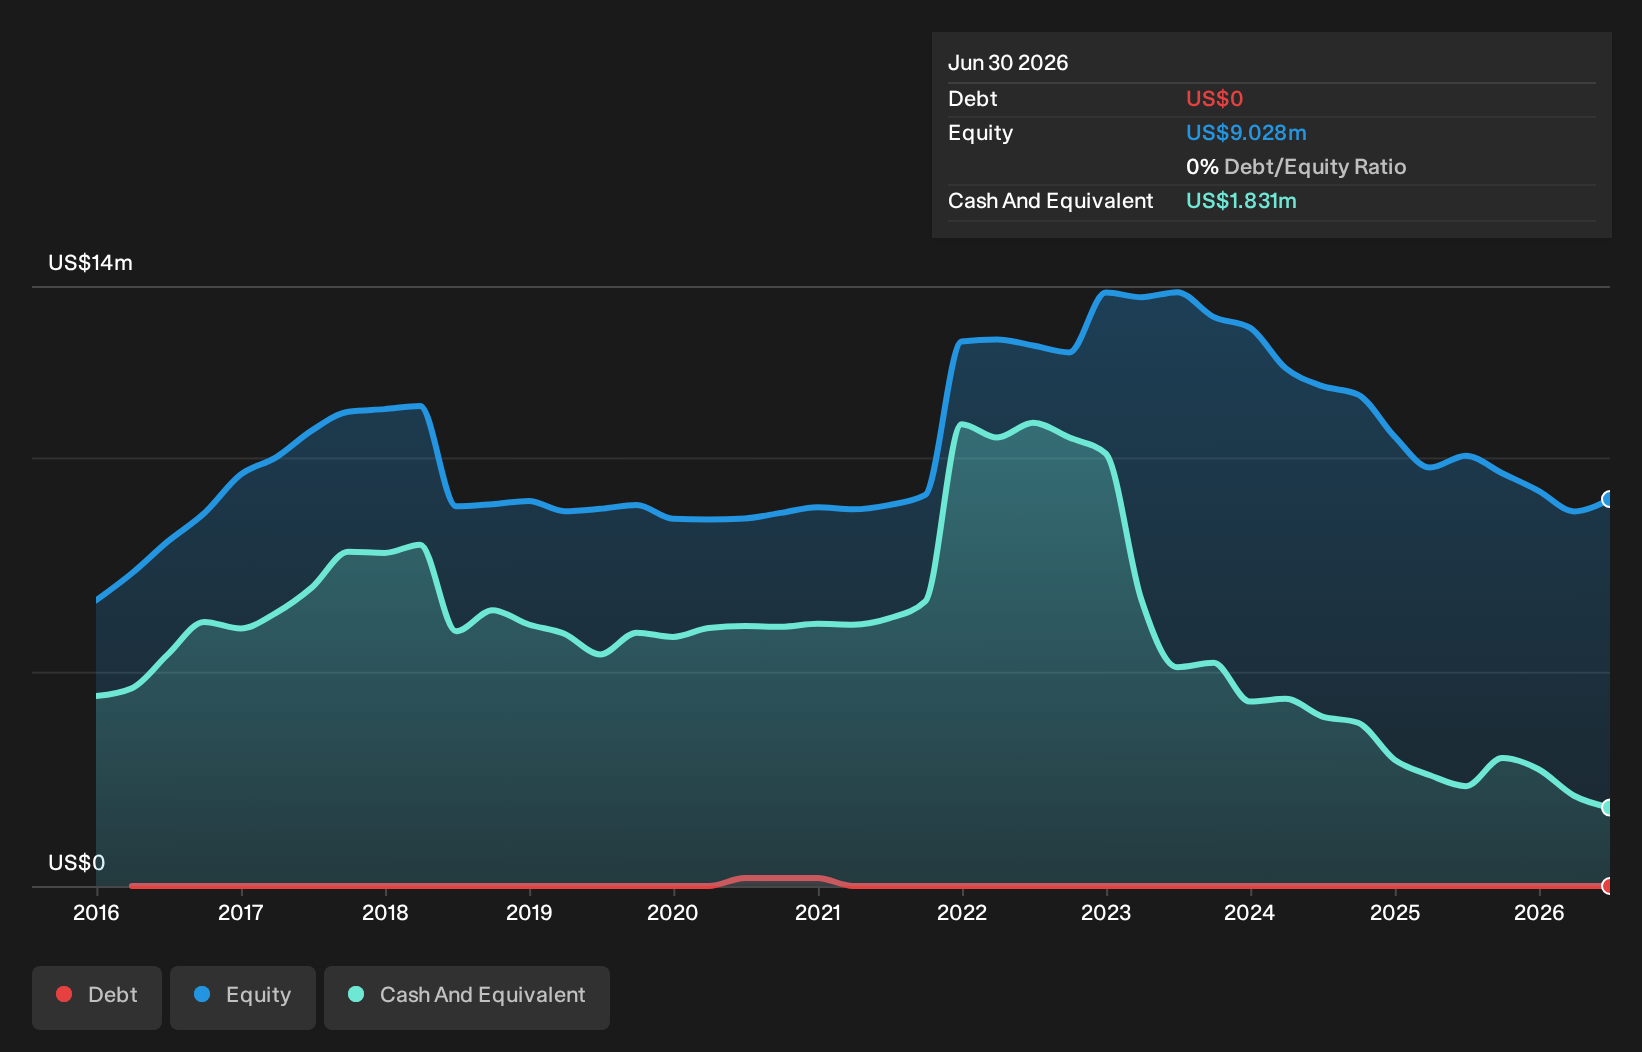
Task: Click the US$9.028m equity value
Action: click(1246, 133)
